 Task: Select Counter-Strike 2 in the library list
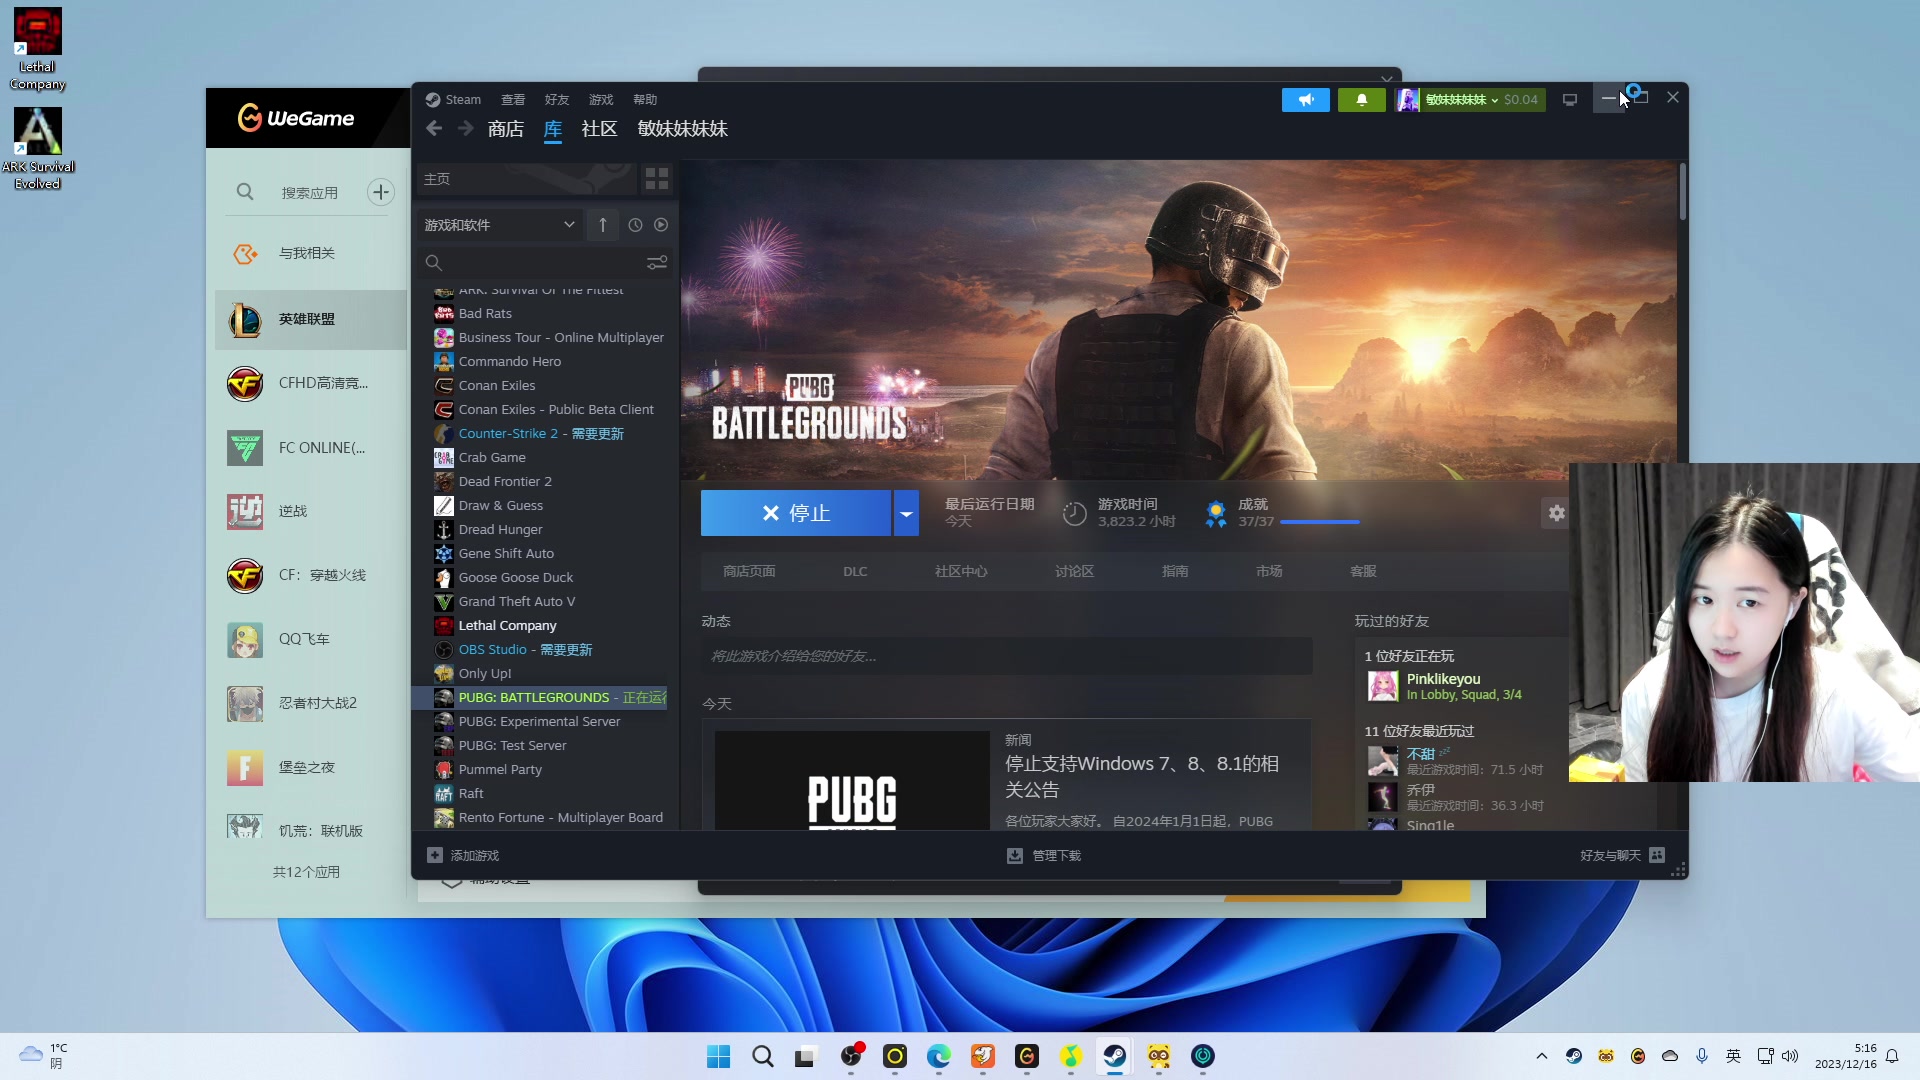pos(541,434)
